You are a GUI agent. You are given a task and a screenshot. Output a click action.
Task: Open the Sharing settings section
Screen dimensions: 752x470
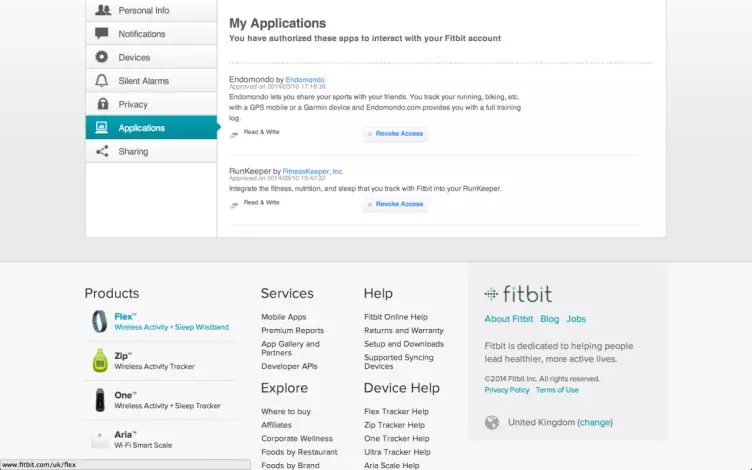[152, 151]
